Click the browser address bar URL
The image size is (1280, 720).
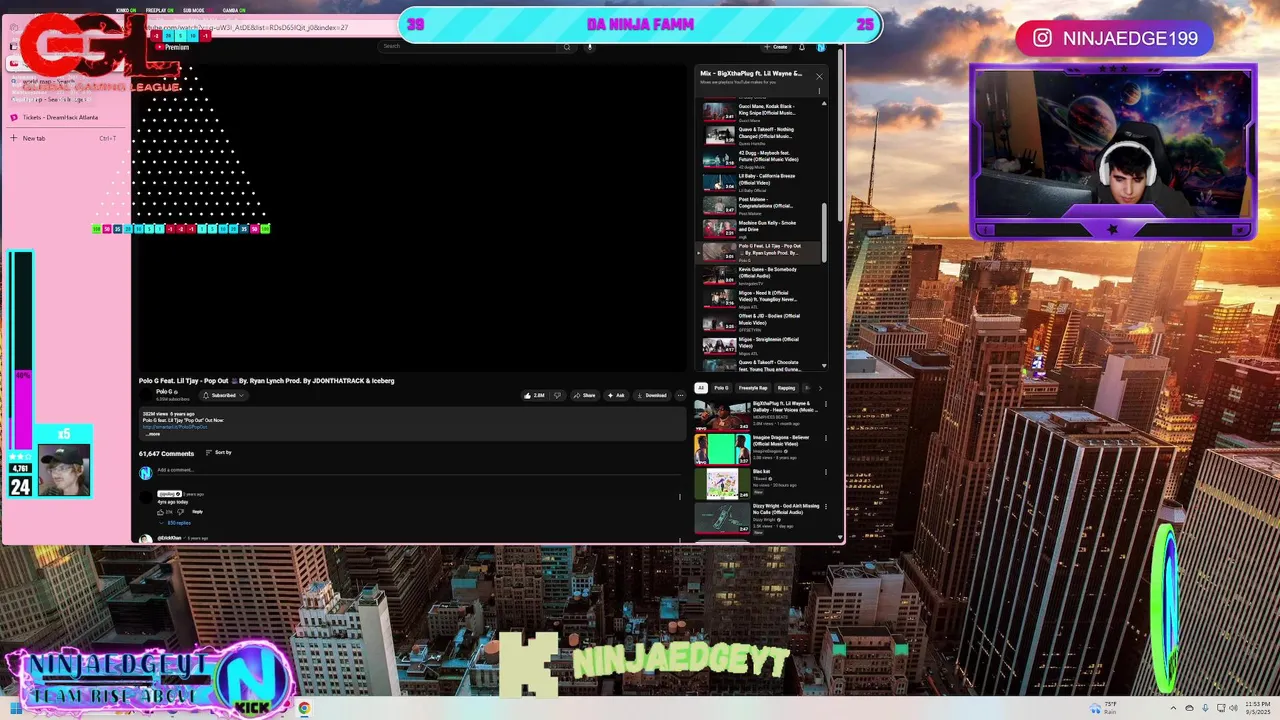250,28
